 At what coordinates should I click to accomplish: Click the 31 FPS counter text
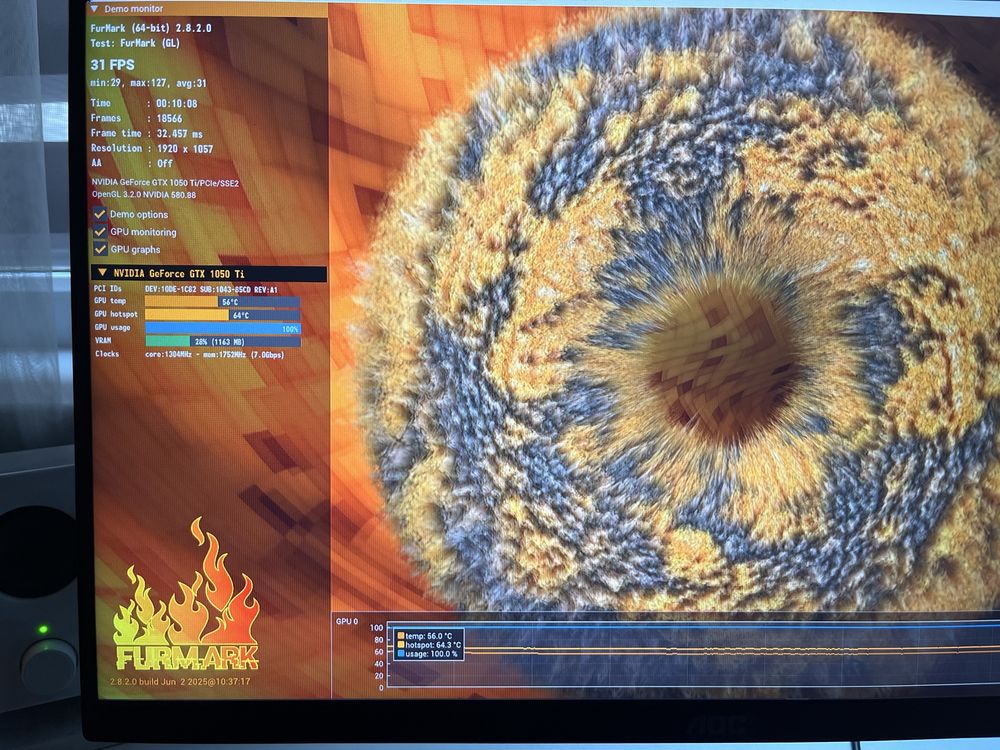113,64
